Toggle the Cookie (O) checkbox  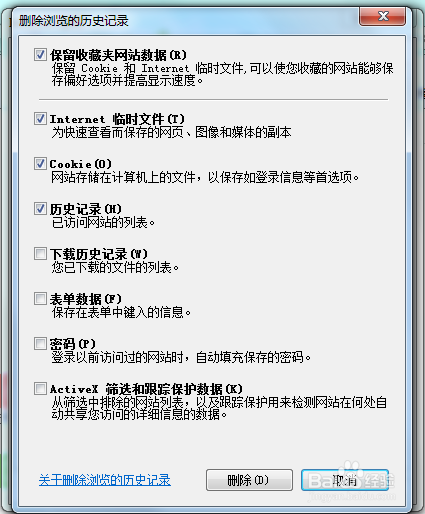[x=40, y=164]
